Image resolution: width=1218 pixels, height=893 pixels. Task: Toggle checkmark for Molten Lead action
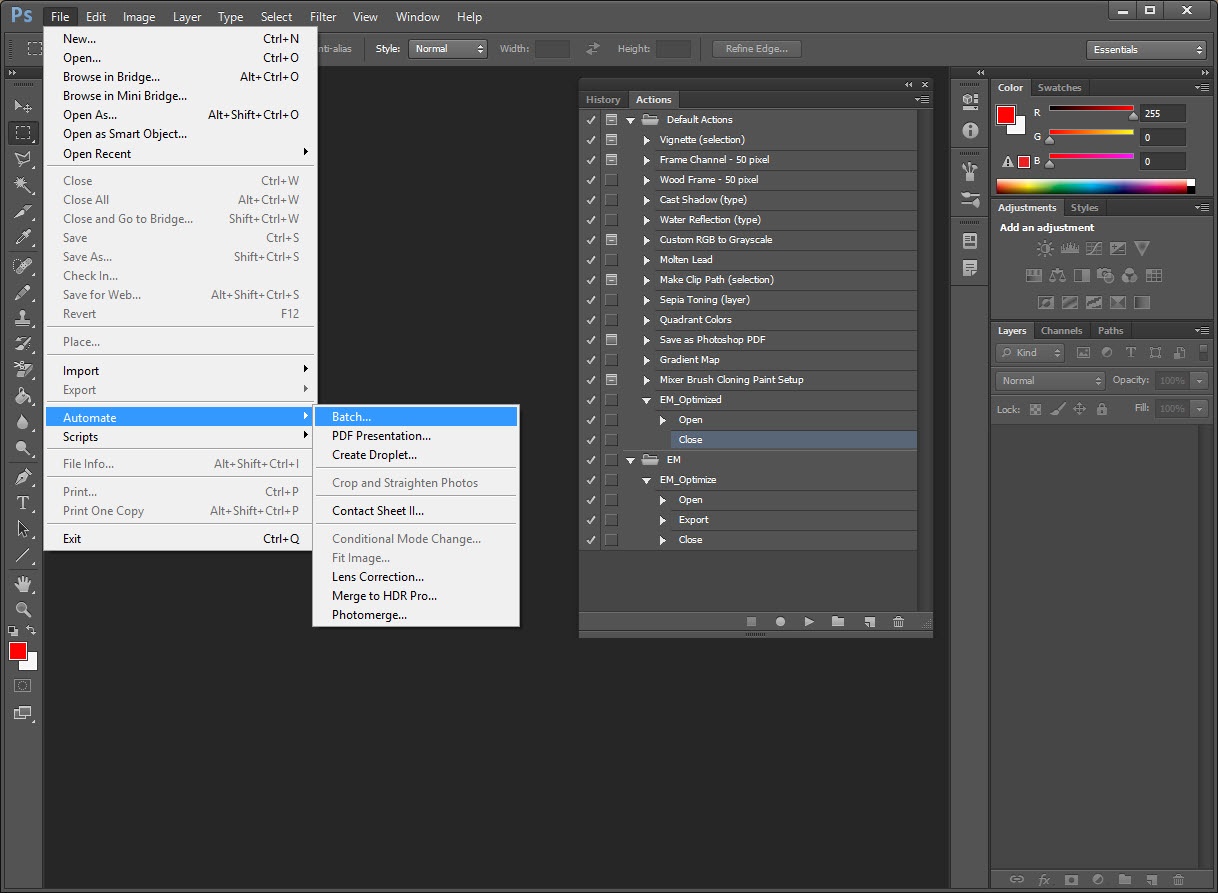click(591, 260)
